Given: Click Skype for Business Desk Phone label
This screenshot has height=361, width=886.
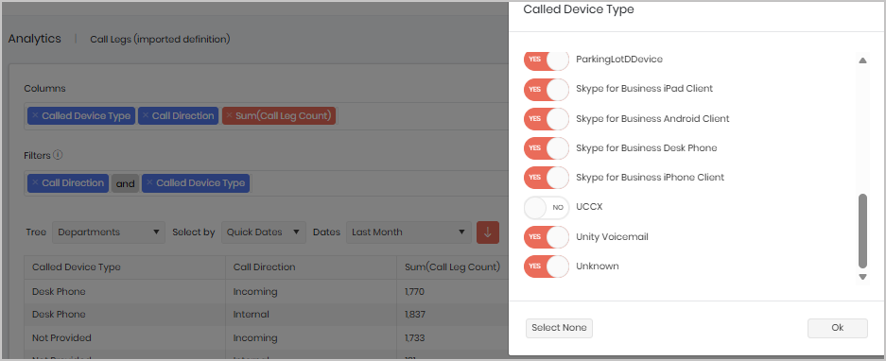Looking at the screenshot, I should 646,148.
